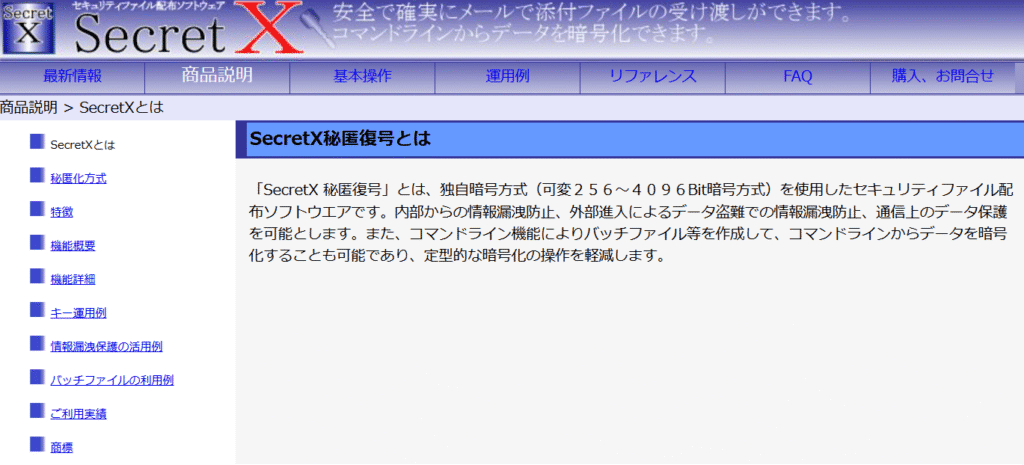The height and width of the screenshot is (465, 1024).
Task: Click the heading SecretX秘匿復号とは
Action: [x=340, y=139]
